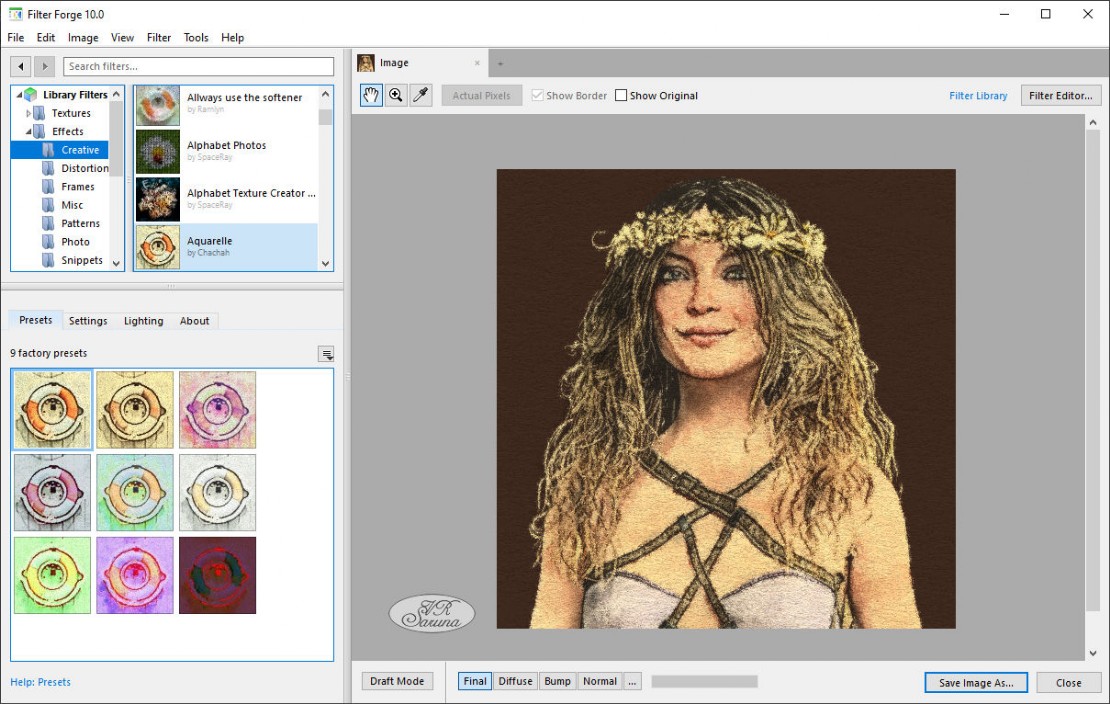Switch render view to Bump
Viewport: 1110px width, 704px height.
click(558, 681)
